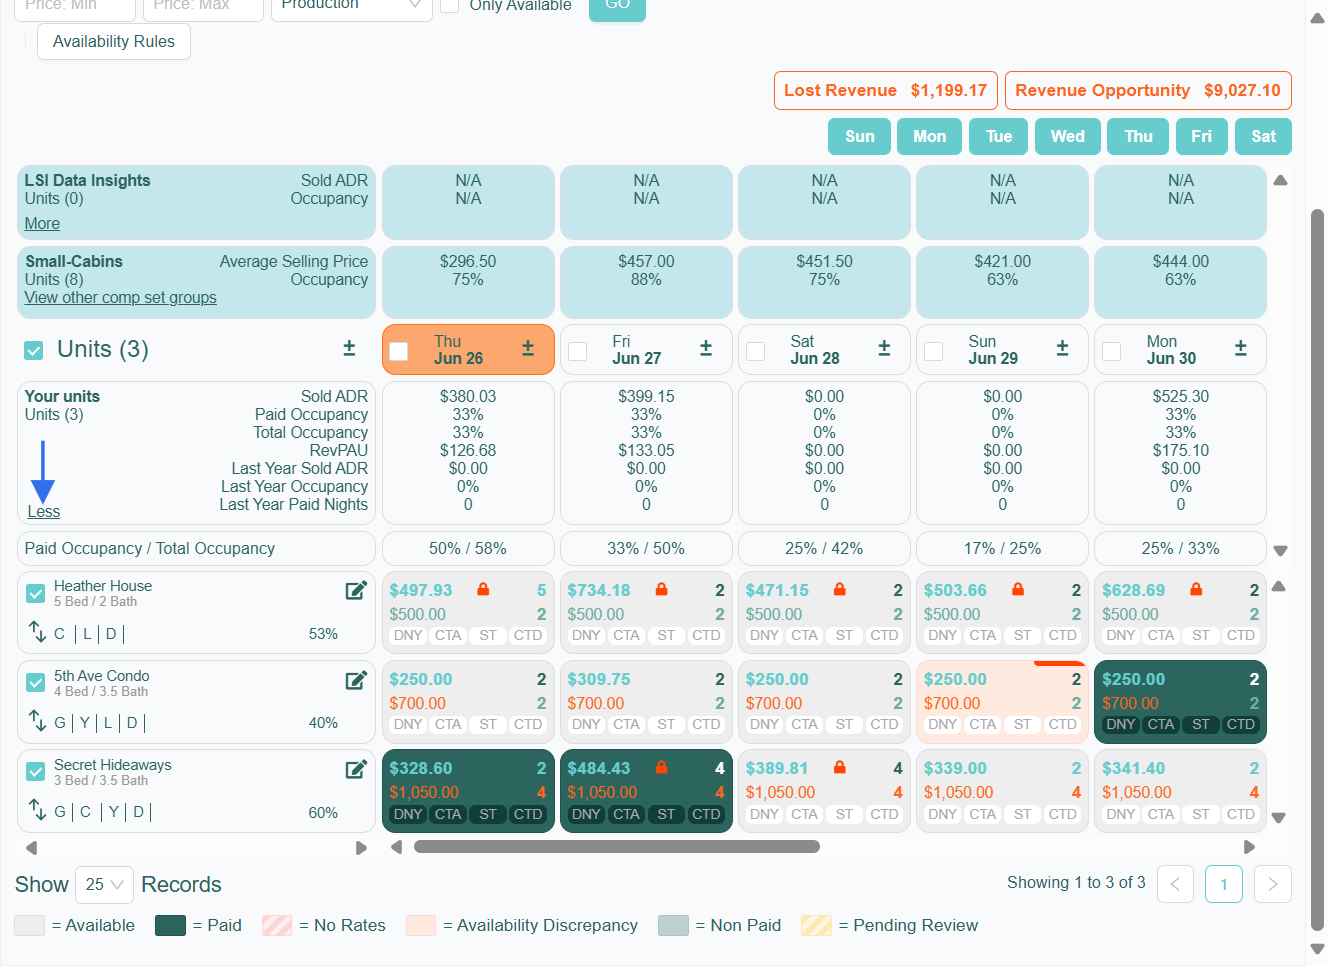Open edit icon for 5th Ave Condo

point(356,680)
